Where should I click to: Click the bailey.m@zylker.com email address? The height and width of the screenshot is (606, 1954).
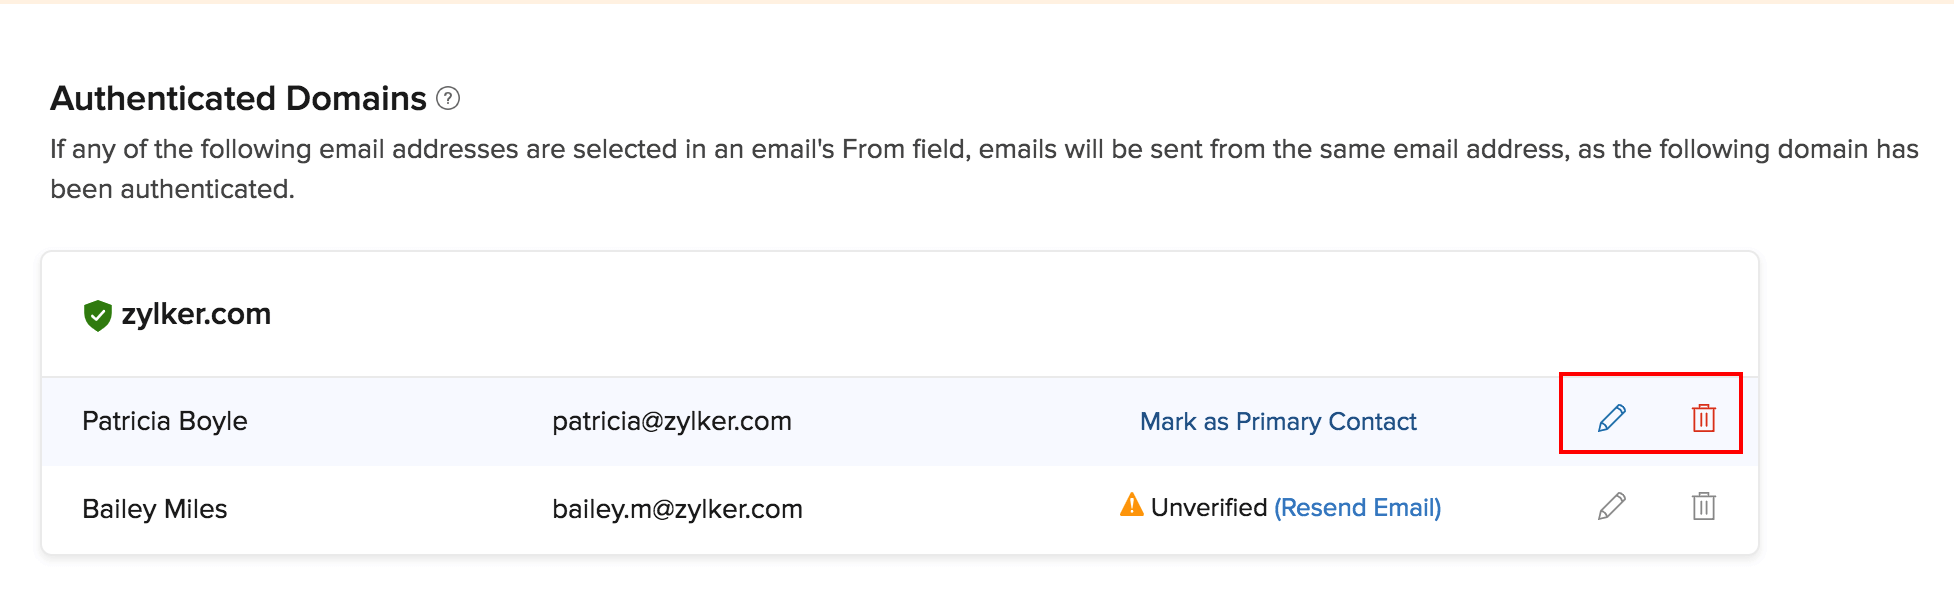[677, 509]
